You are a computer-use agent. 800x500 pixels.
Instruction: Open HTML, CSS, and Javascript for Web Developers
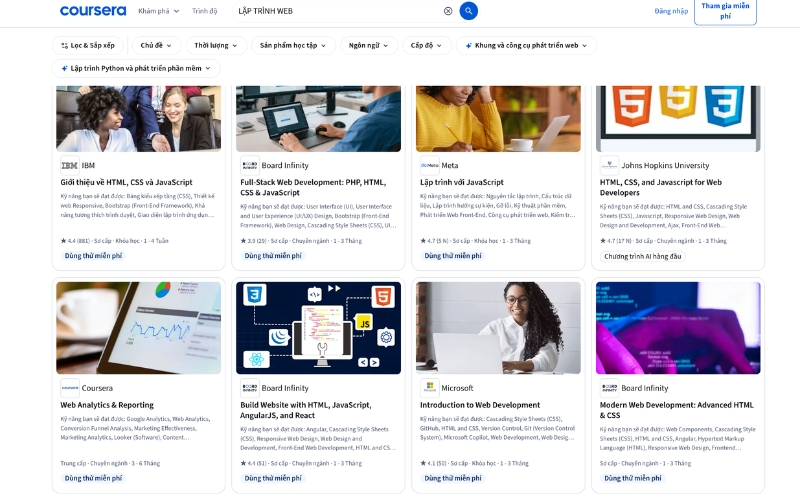pyautogui.click(x=661, y=187)
